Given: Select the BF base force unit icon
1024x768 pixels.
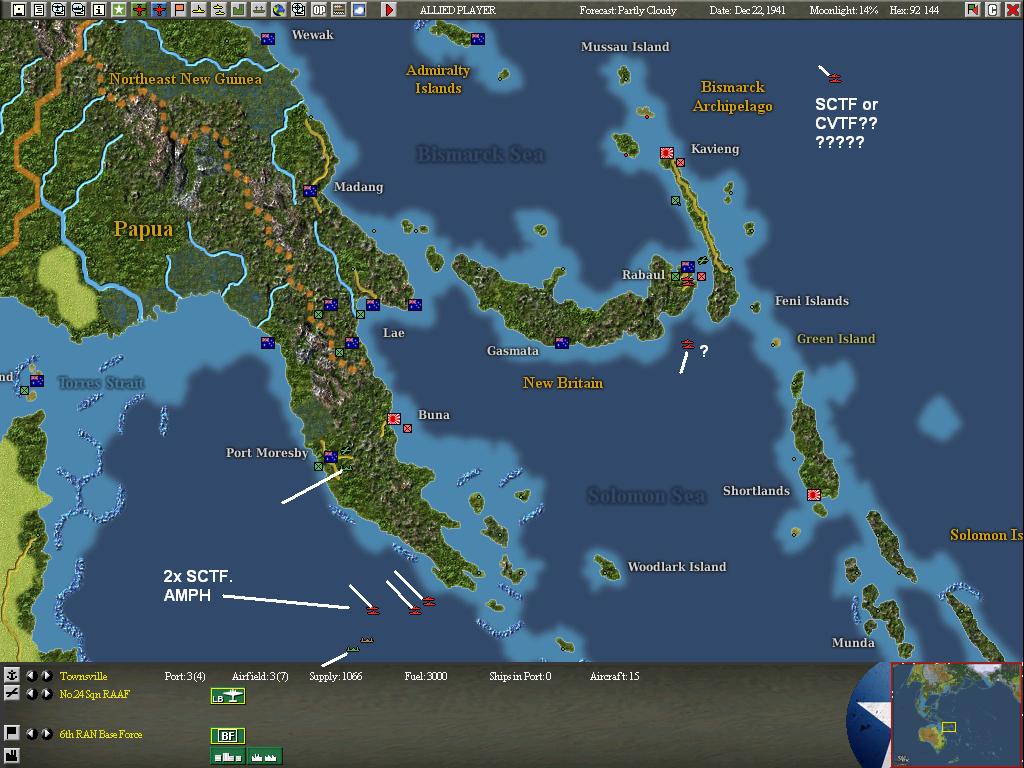Looking at the screenshot, I should point(228,736).
